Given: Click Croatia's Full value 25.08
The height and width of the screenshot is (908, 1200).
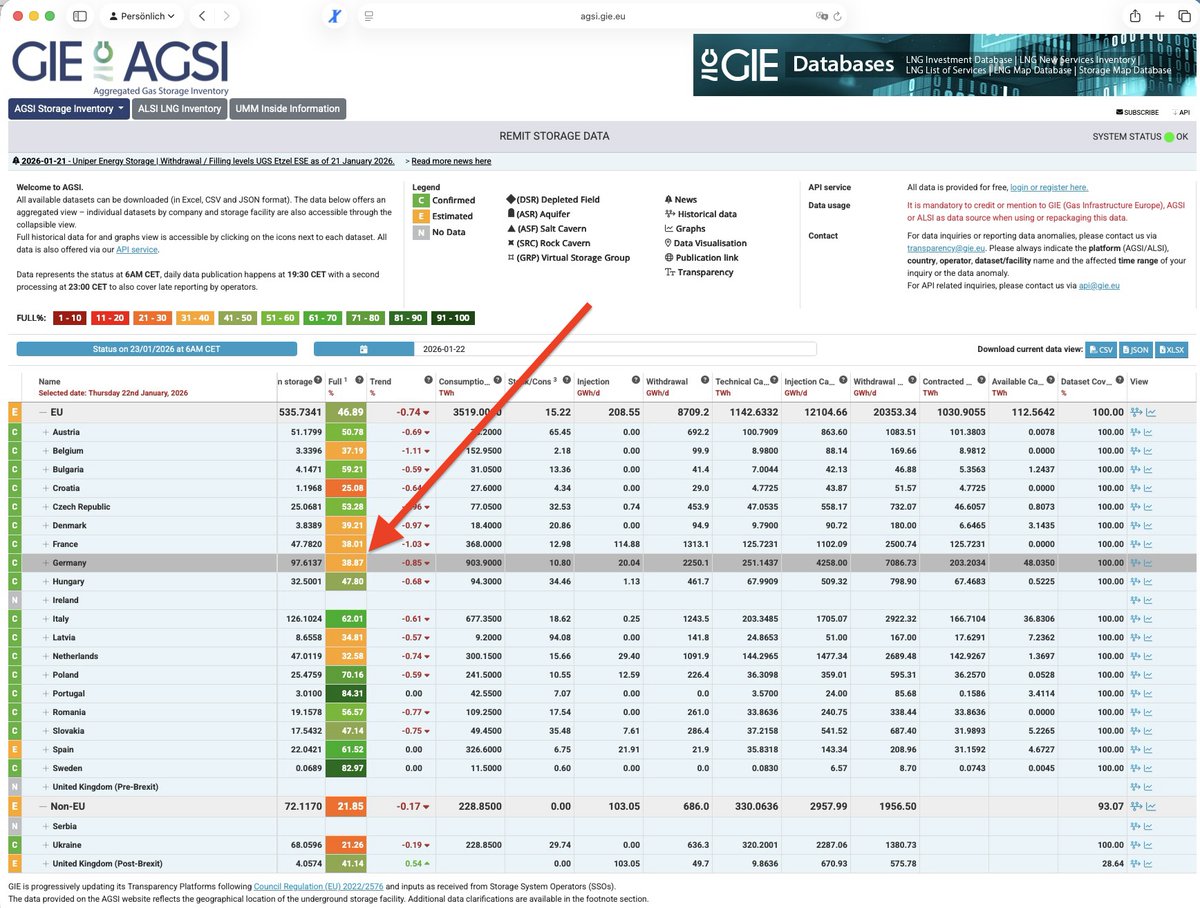Looking at the screenshot, I should coord(346,488).
